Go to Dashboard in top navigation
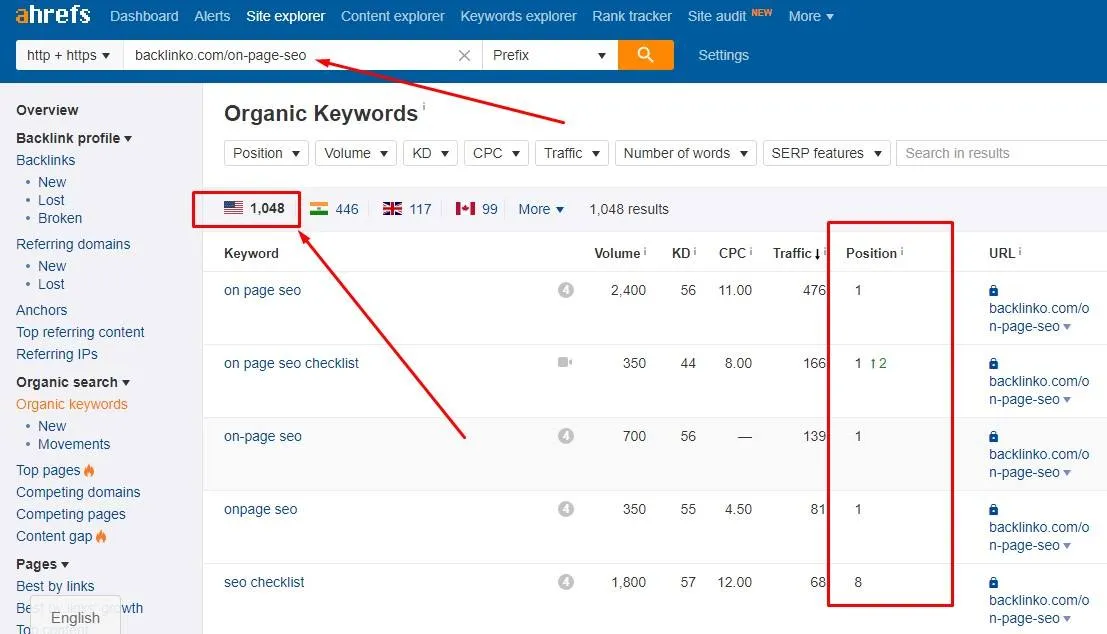 pos(144,16)
